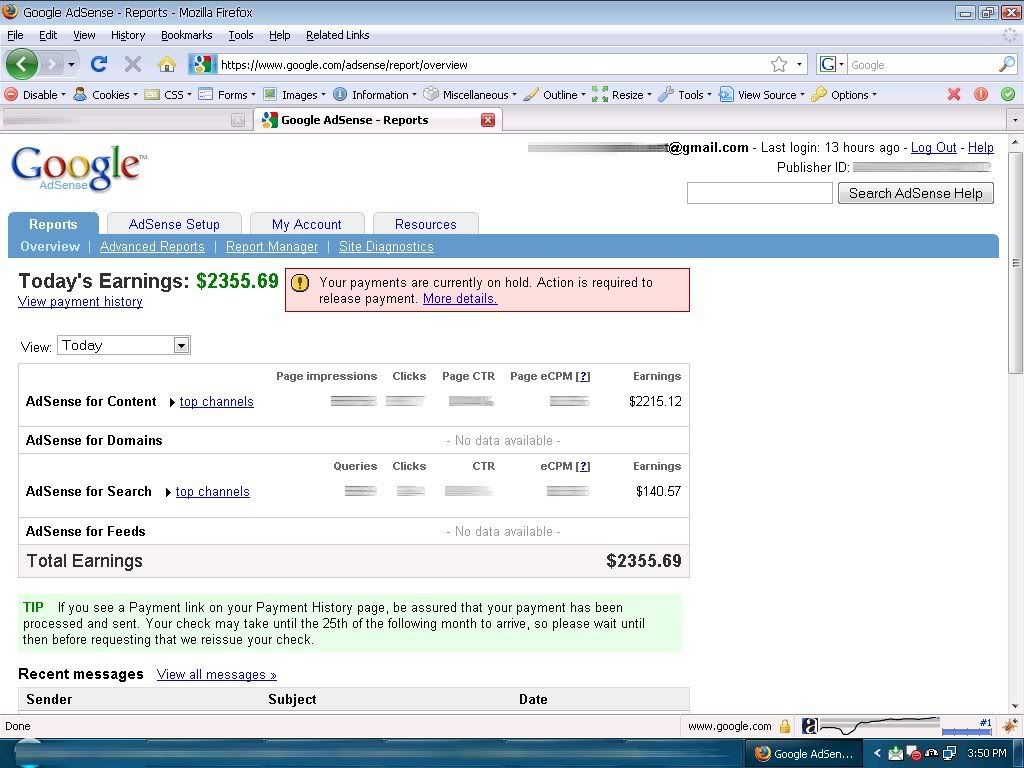Switch to the AdSense Setup tab
The width and height of the screenshot is (1024, 768).
[174, 224]
